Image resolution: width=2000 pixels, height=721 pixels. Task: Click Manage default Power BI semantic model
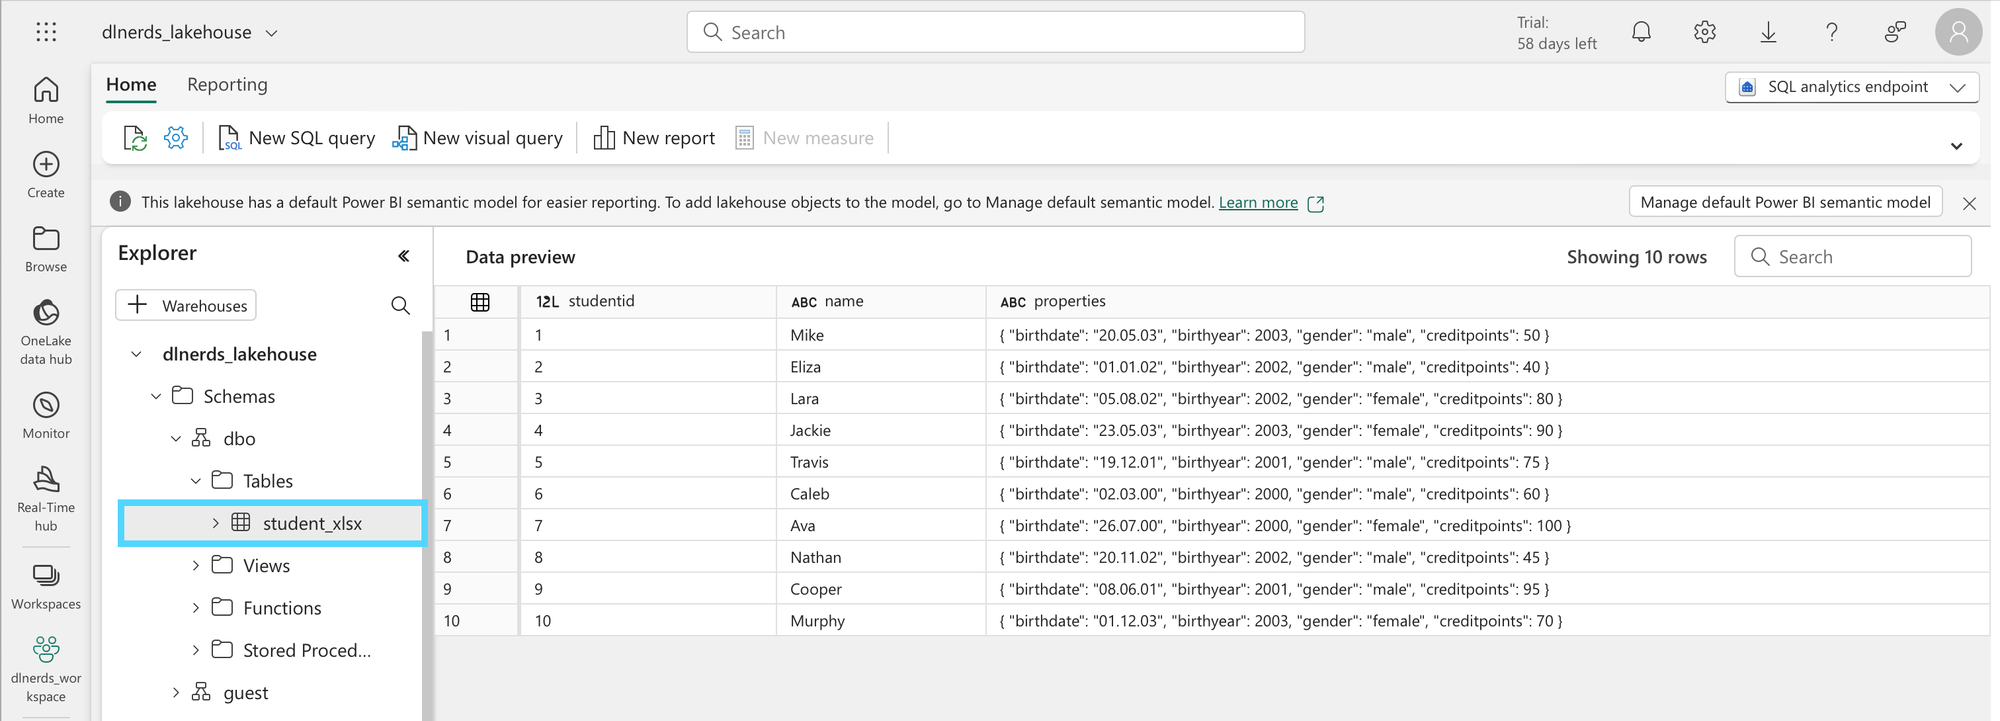pos(1785,202)
